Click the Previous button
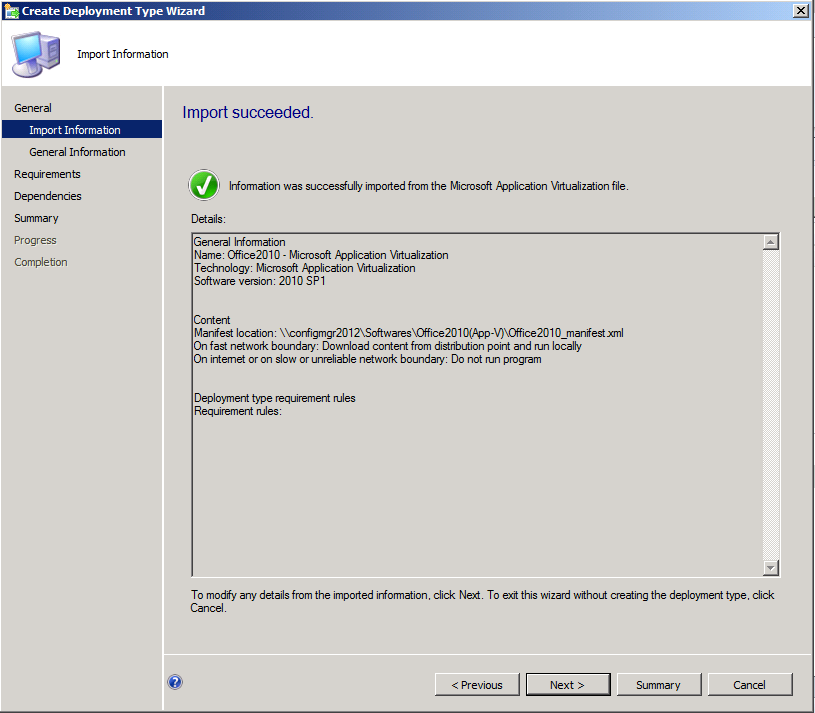Screen dimensions: 815x713 coord(477,684)
